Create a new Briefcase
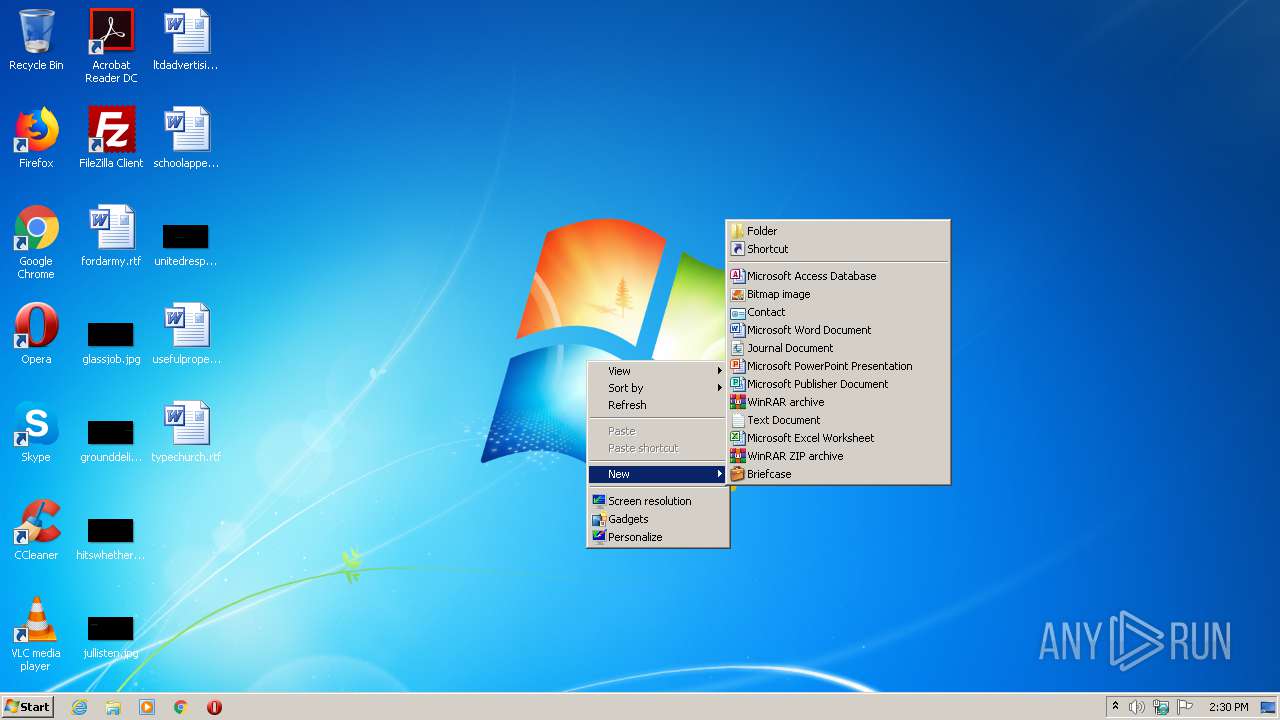Screen dimensions: 1280x720 click(838, 474)
